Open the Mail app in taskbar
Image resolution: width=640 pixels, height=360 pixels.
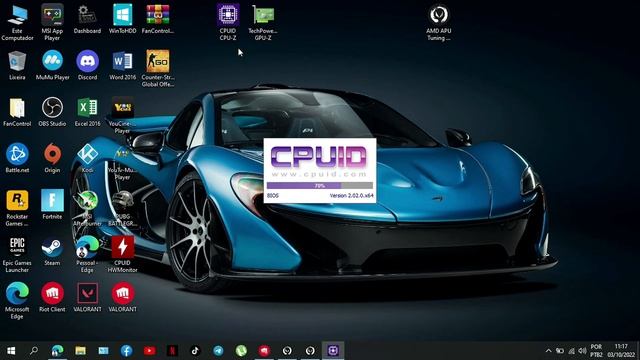tap(103, 351)
